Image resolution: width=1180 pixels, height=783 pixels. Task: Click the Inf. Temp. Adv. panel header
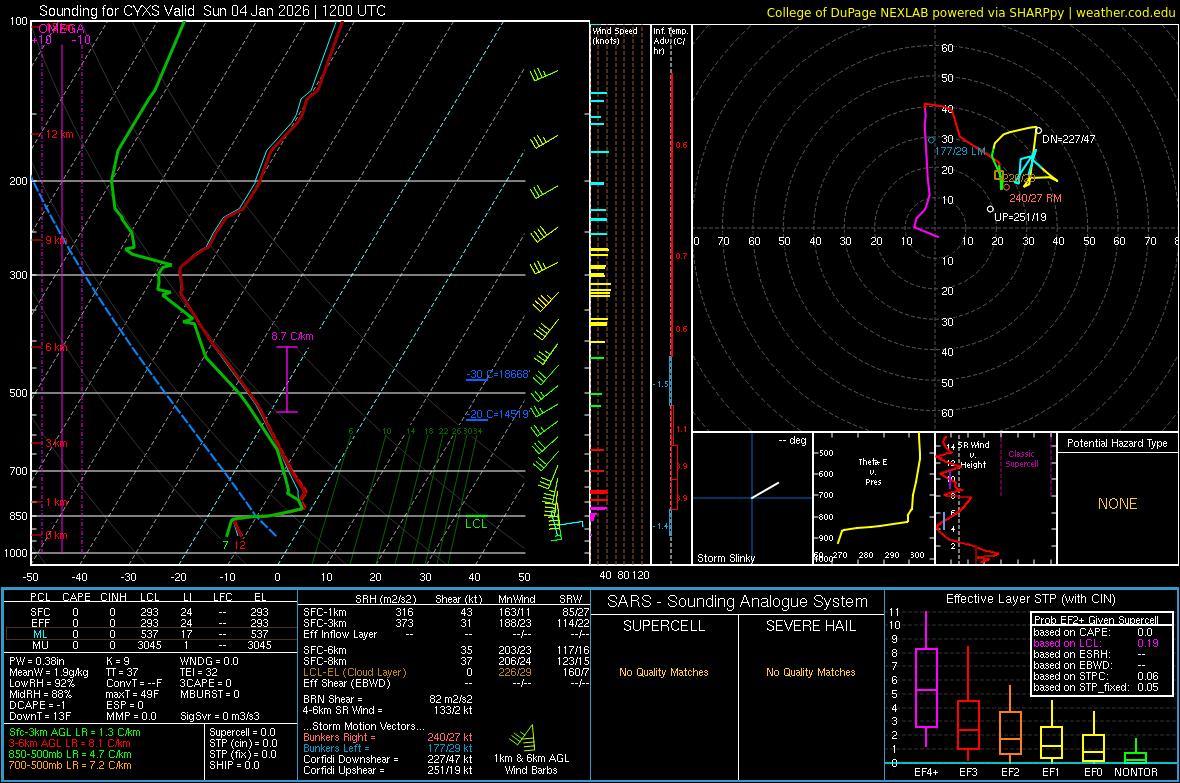click(670, 41)
